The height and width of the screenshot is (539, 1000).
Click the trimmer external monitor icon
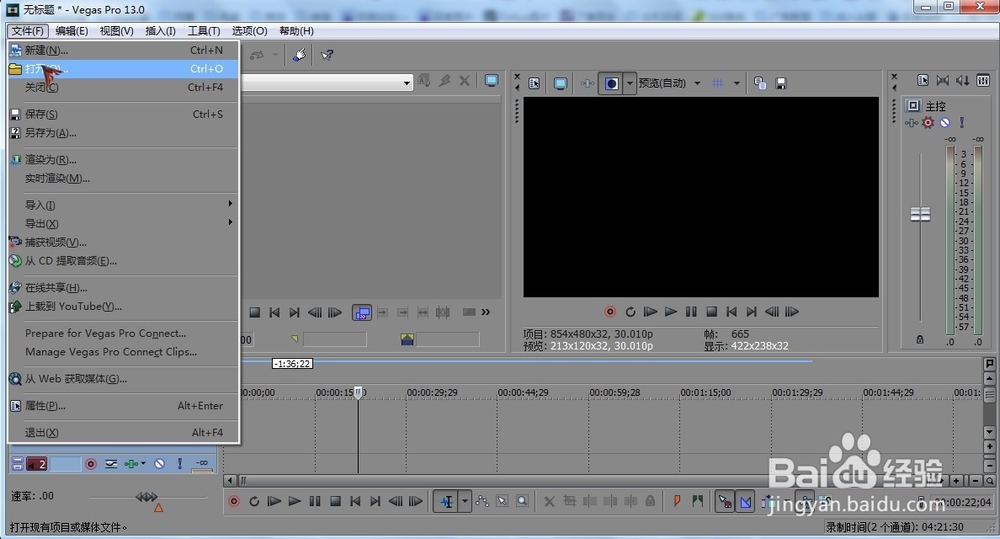click(x=491, y=81)
